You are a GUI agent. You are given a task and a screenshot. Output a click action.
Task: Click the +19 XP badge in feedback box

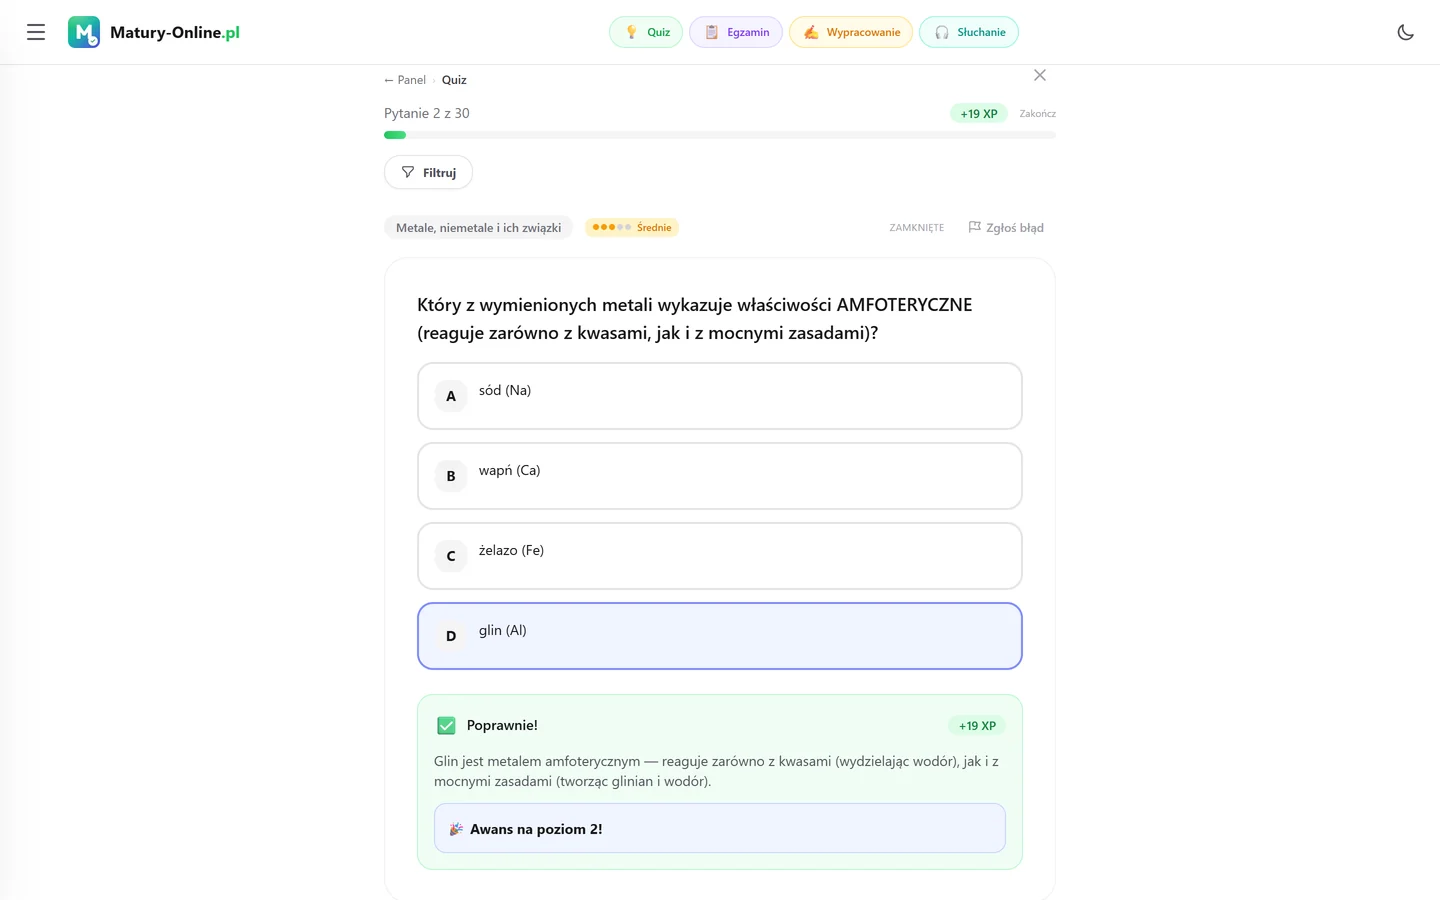977,726
